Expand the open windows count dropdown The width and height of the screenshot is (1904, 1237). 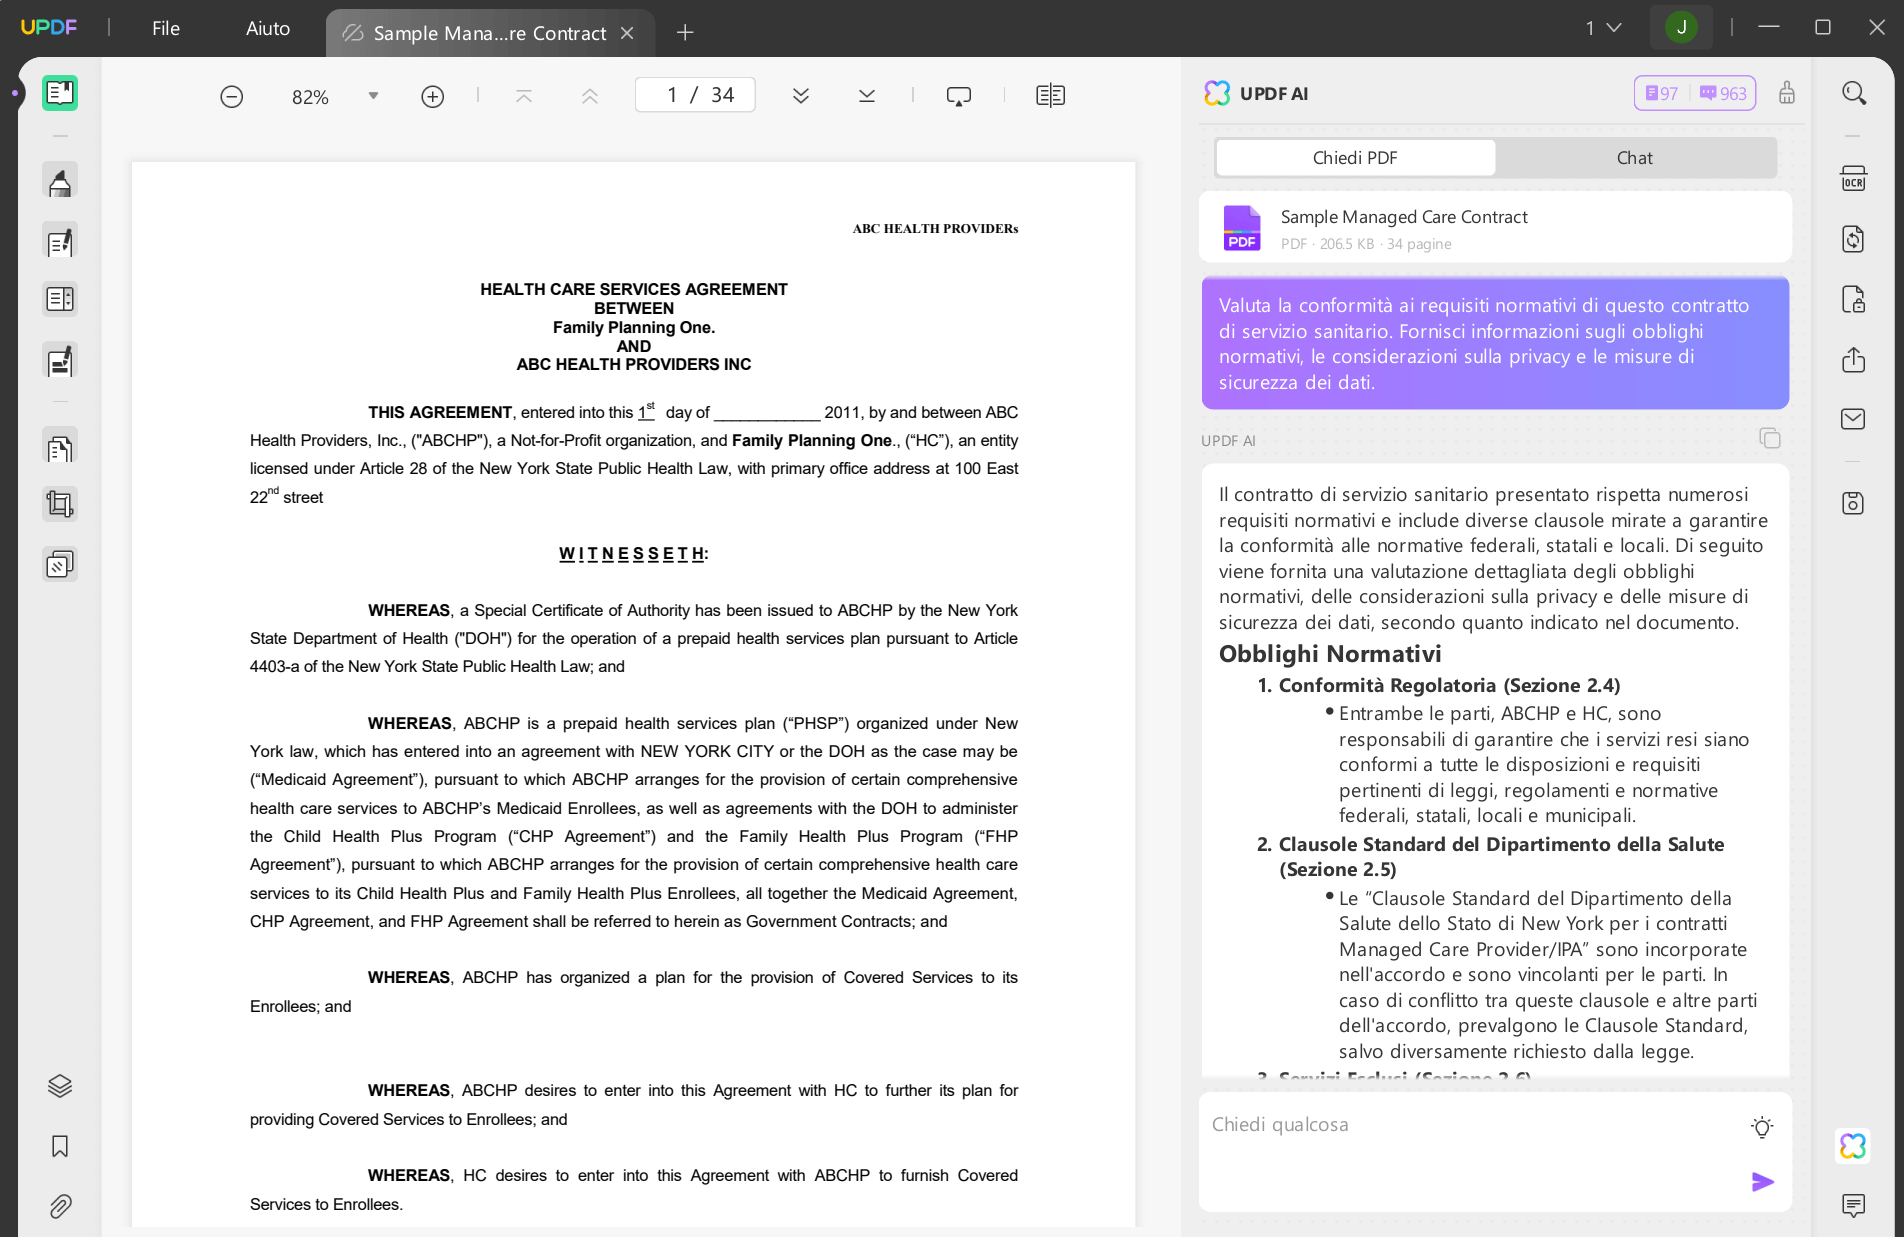pos(1603,28)
